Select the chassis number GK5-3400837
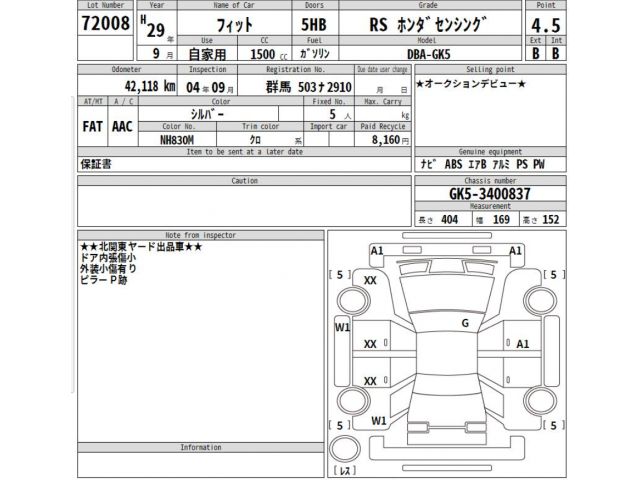The image size is (640, 480). 490,193
